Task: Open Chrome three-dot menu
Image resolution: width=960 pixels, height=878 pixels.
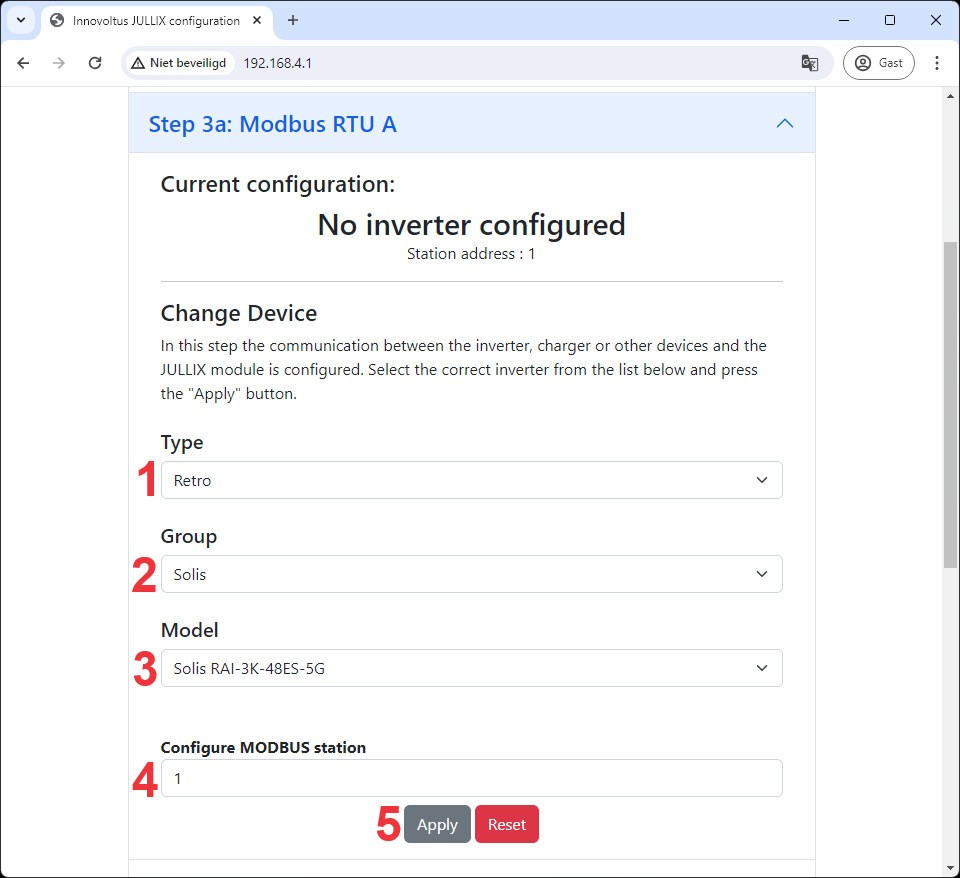Action: (937, 63)
